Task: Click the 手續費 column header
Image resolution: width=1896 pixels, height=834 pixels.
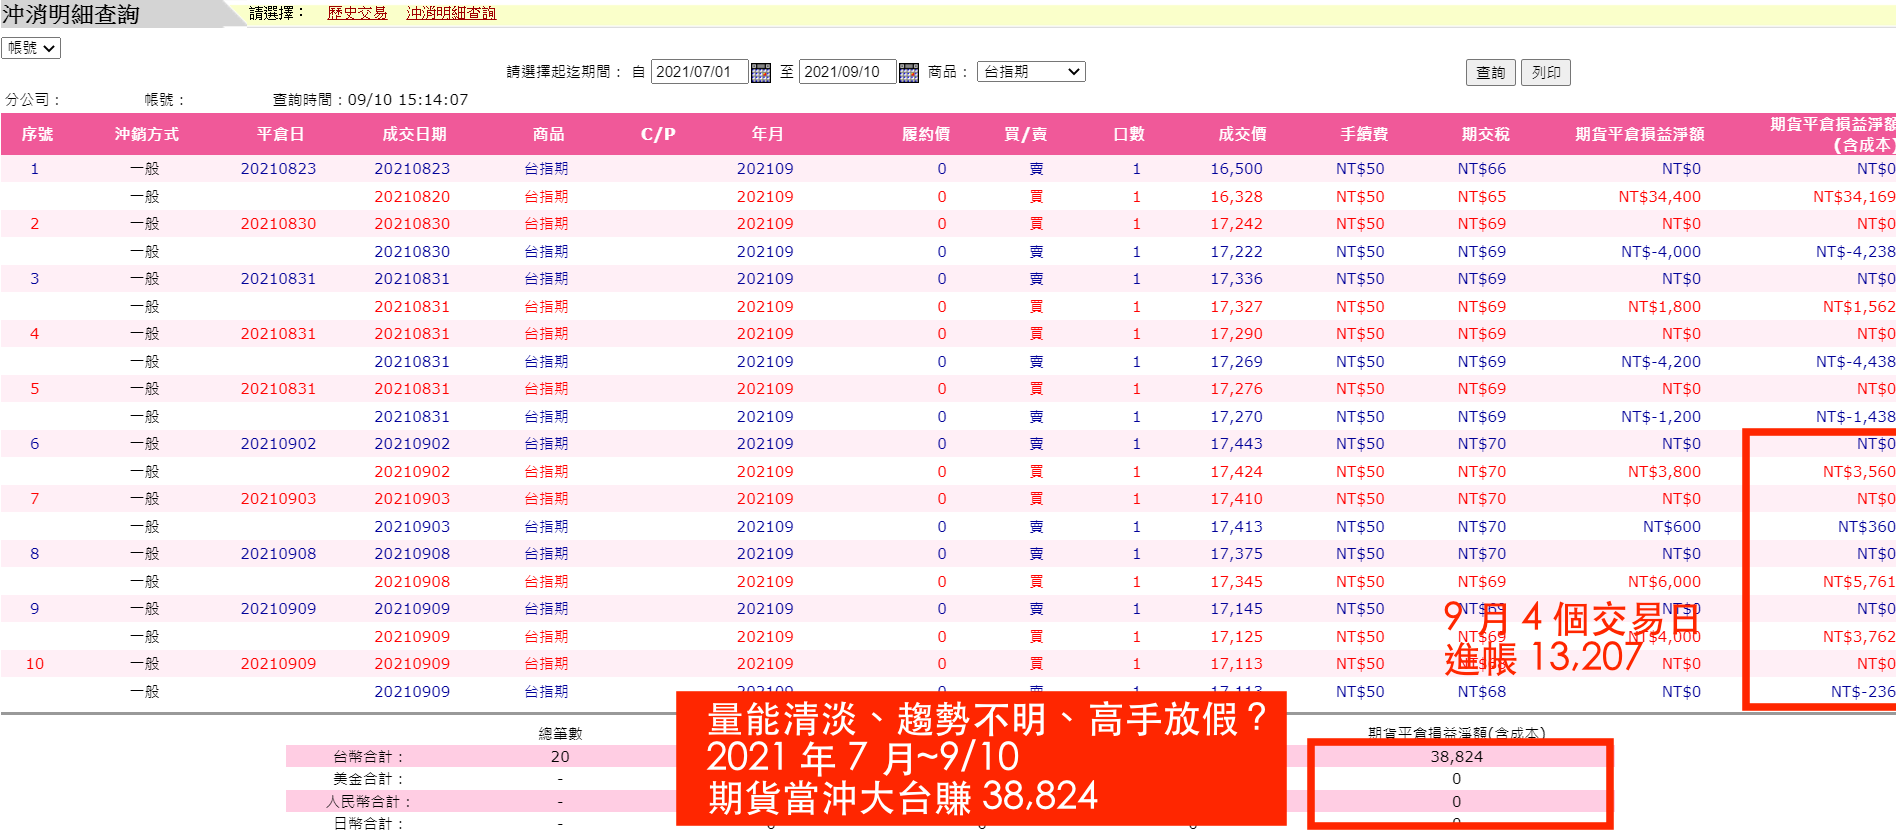Action: coord(1364,134)
